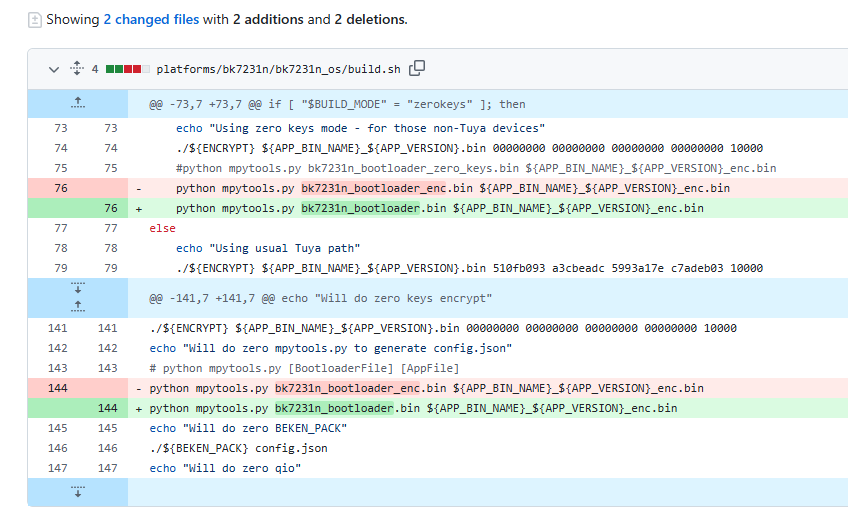This screenshot has height=513, width=848.
Task: Click added line number 144 in green
Action: pos(110,408)
